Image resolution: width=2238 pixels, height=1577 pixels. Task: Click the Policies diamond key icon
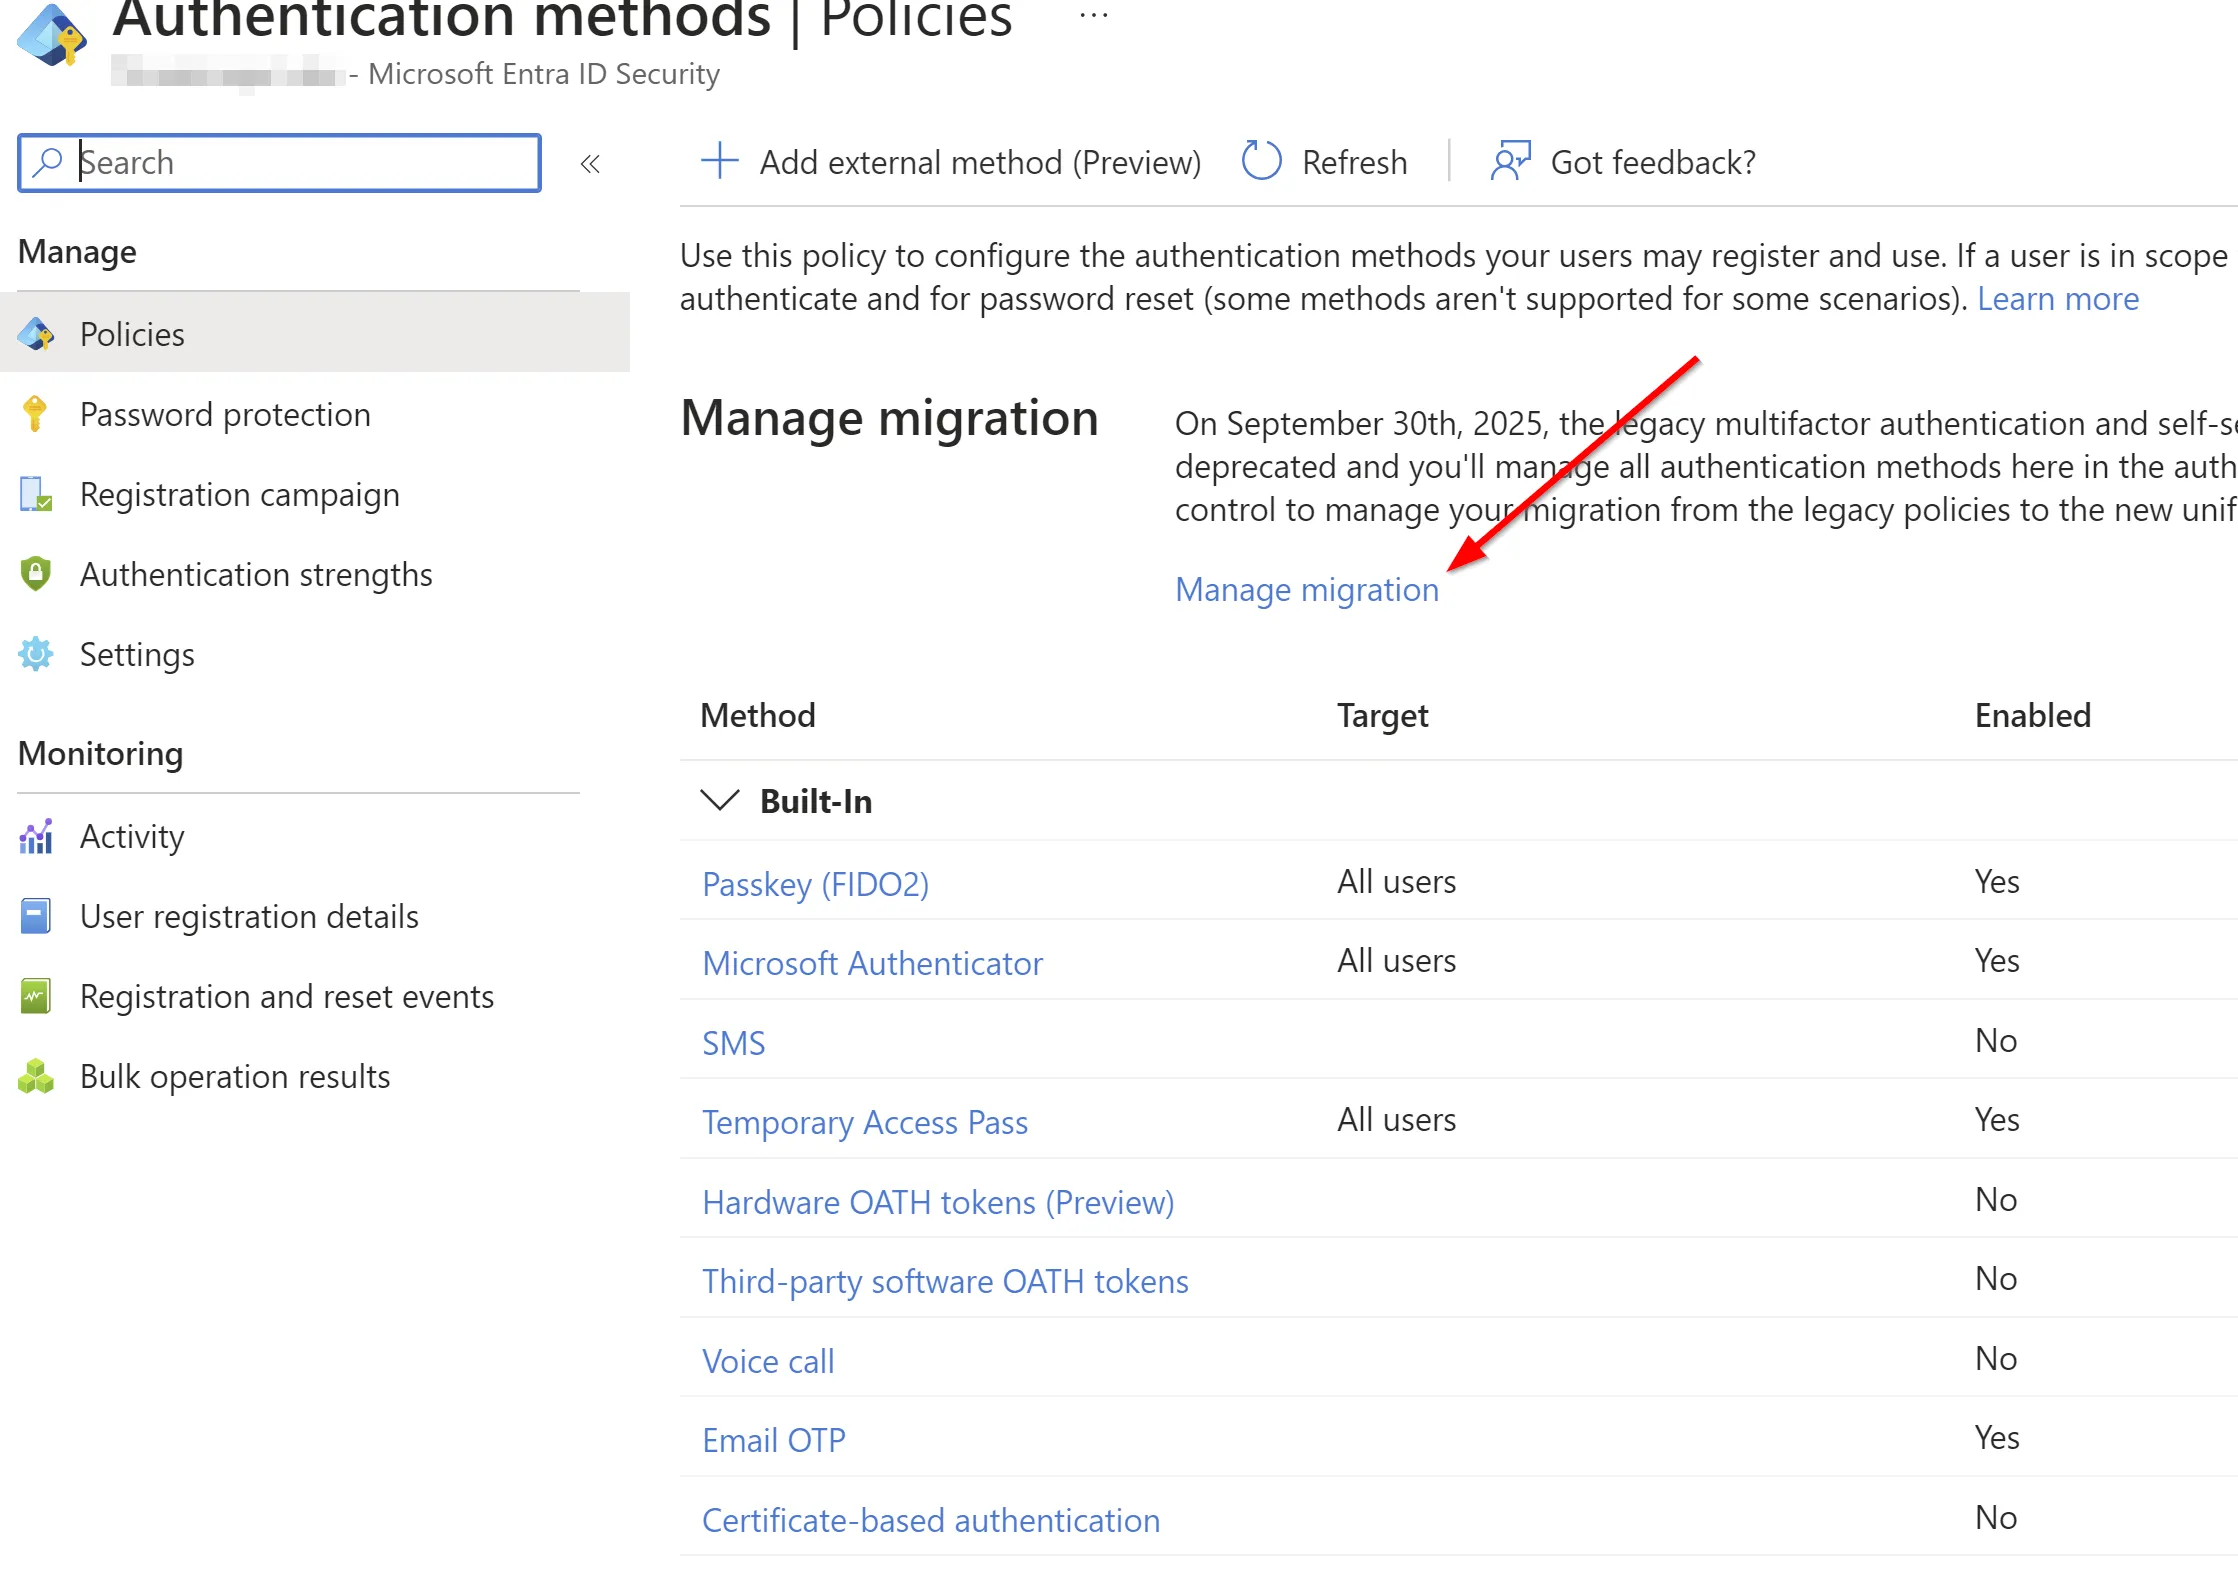click(36, 334)
